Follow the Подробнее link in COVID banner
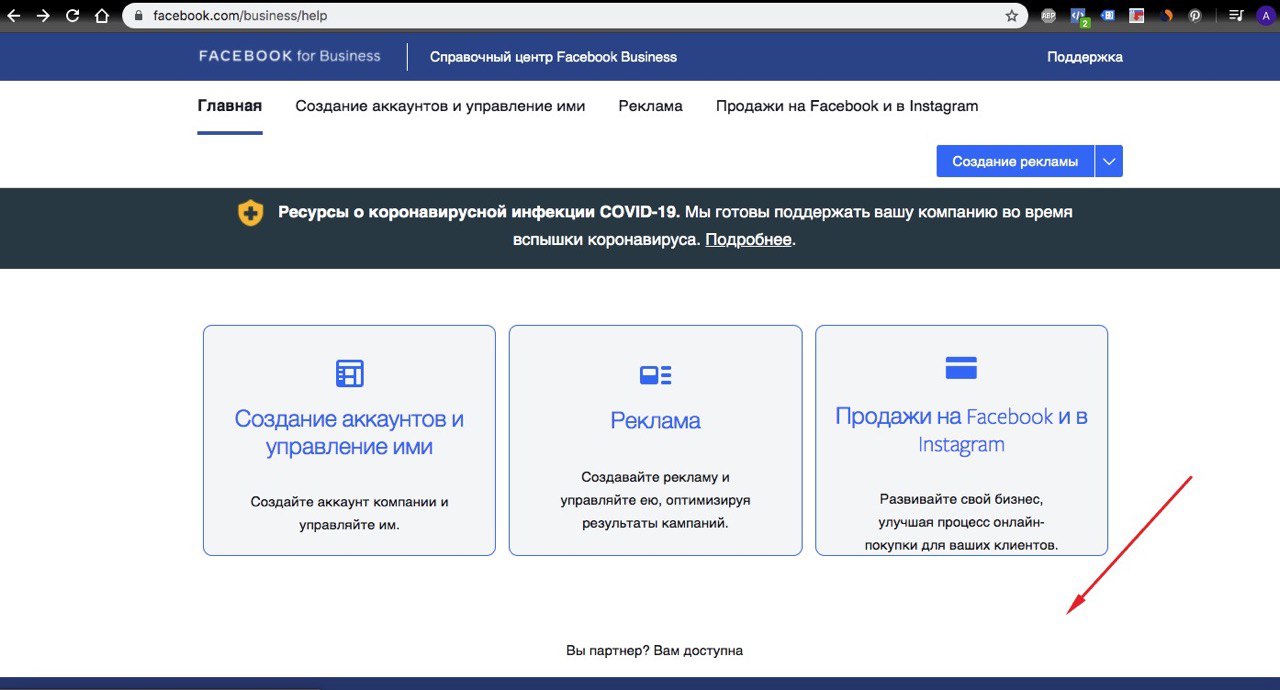The width and height of the screenshot is (1280, 690). (749, 240)
